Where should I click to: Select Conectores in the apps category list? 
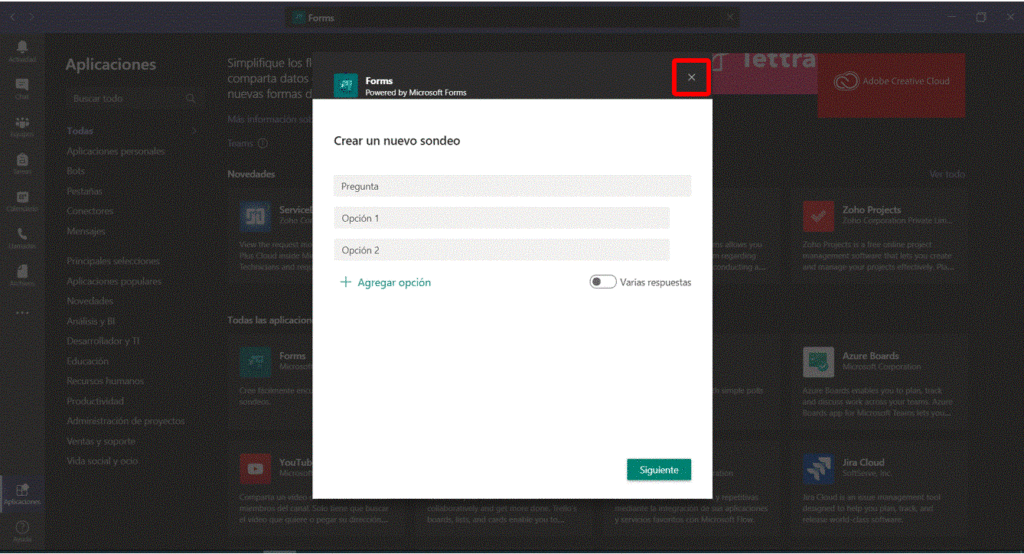pyautogui.click(x=90, y=211)
